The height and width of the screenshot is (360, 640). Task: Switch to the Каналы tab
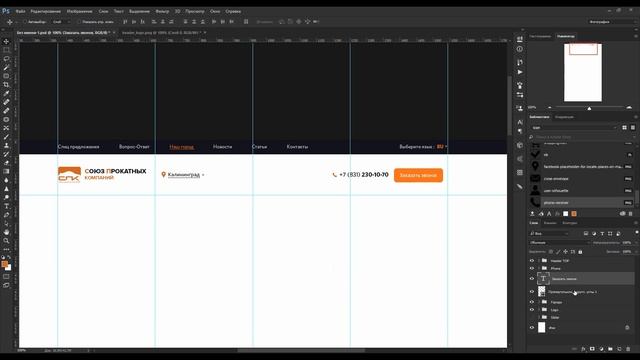pos(550,223)
